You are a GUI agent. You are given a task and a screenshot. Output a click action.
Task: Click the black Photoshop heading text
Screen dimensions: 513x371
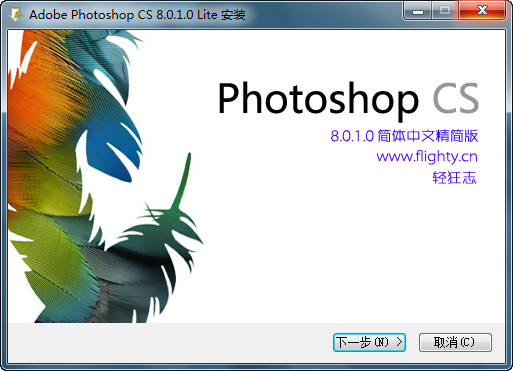[318, 99]
